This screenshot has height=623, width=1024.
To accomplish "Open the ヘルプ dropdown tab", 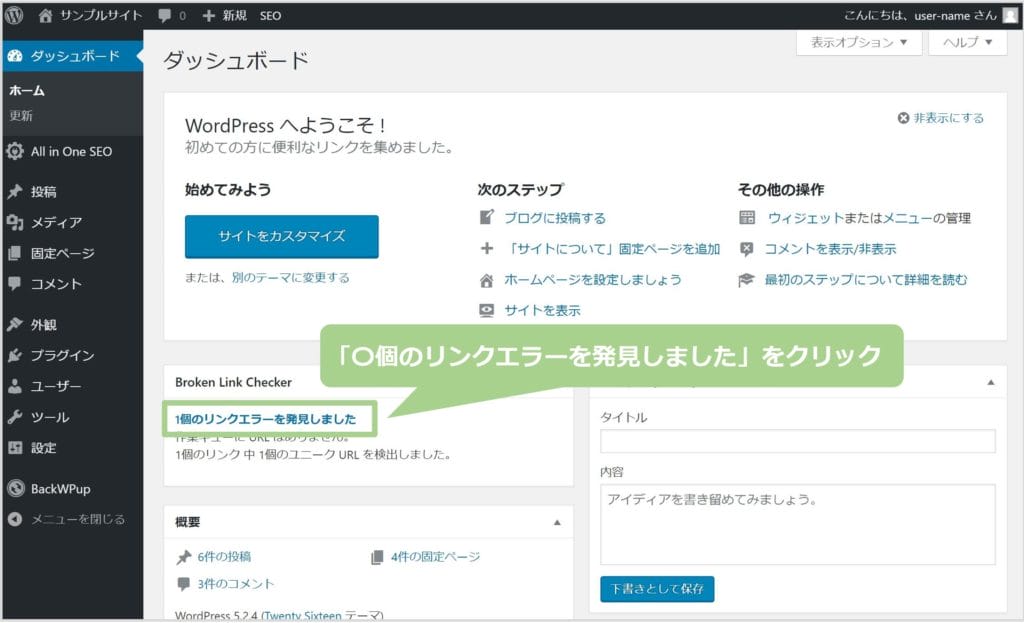I will [967, 42].
